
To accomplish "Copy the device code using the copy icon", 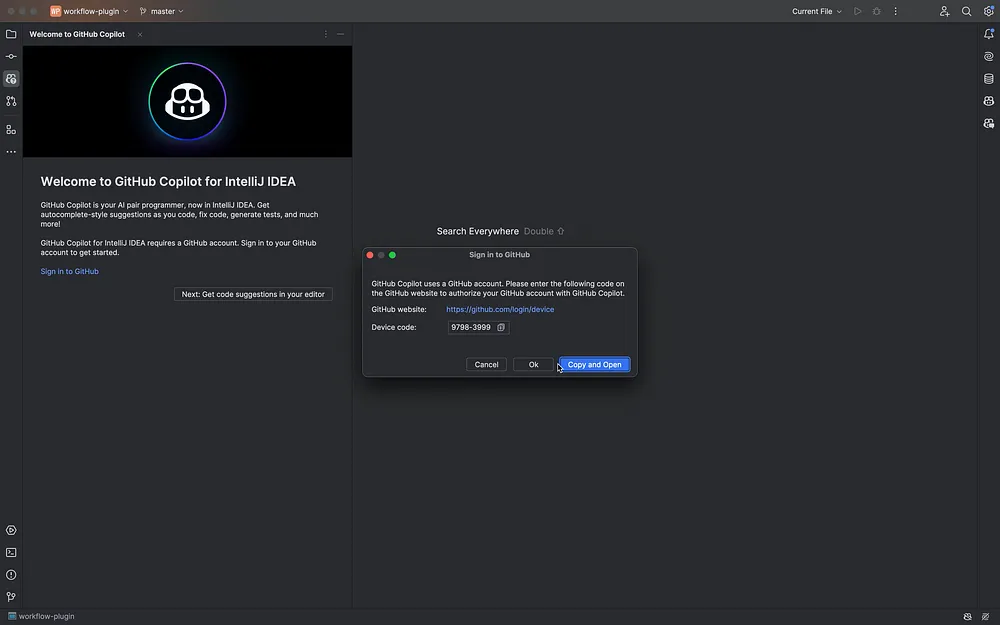I will 501,327.
